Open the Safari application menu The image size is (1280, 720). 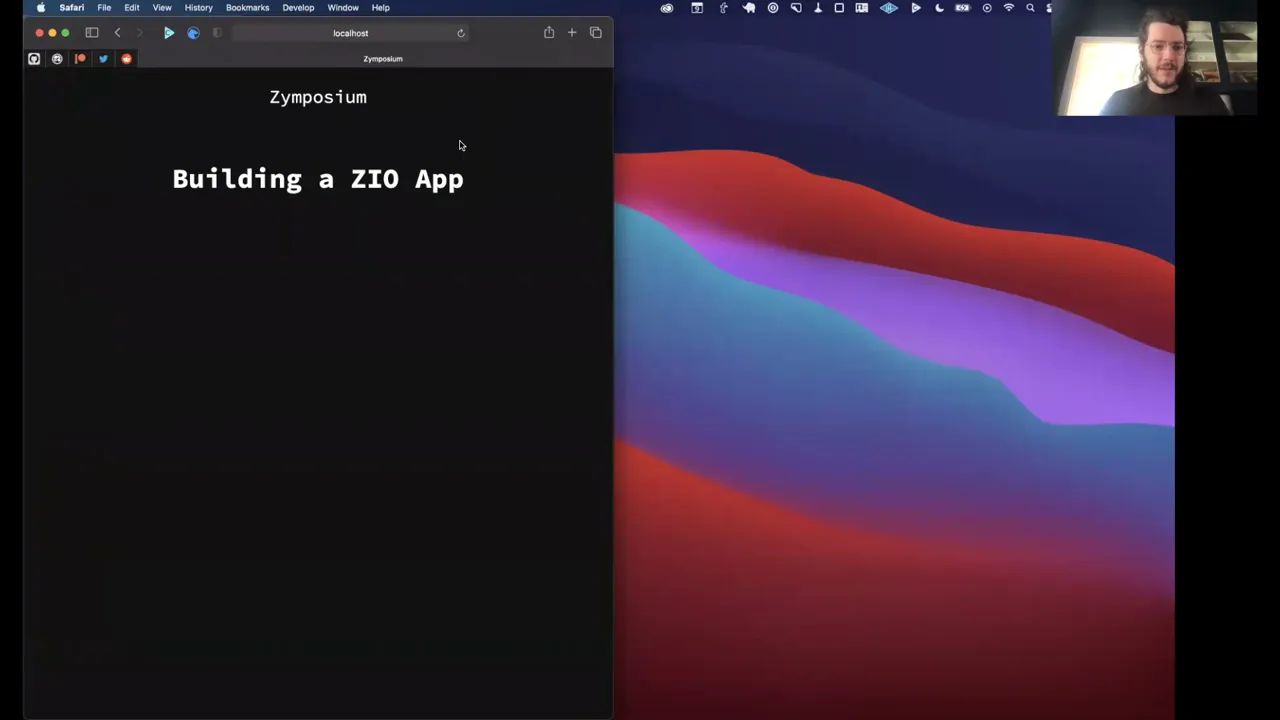click(72, 8)
